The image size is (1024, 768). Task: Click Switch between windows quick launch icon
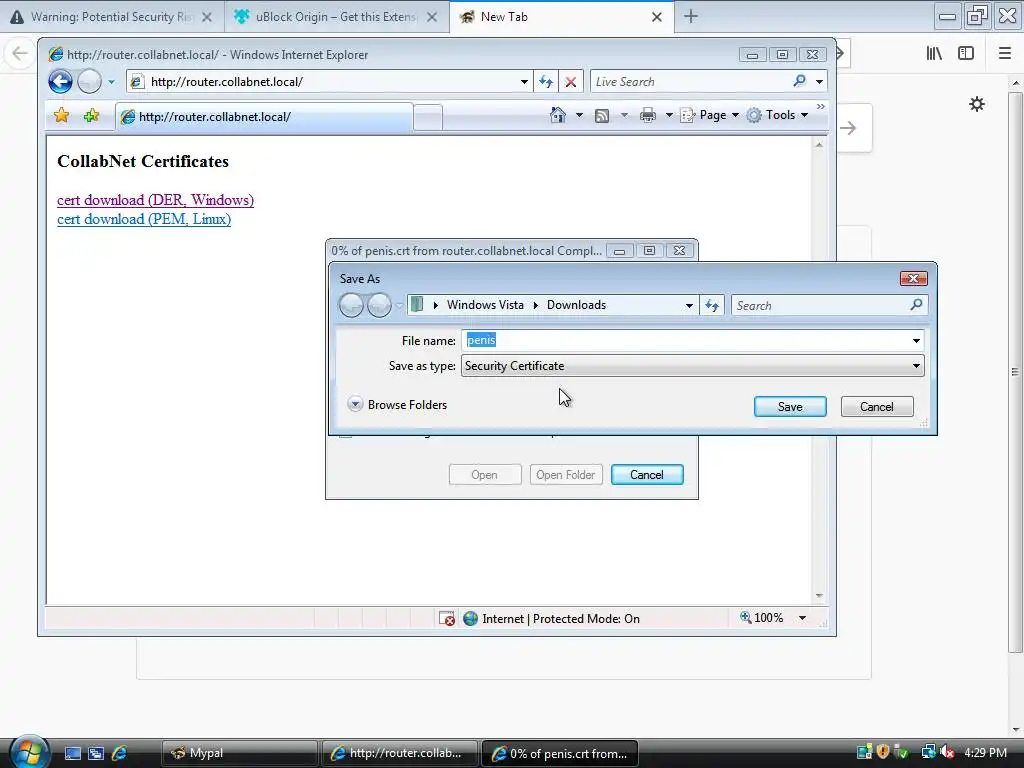tap(96, 753)
